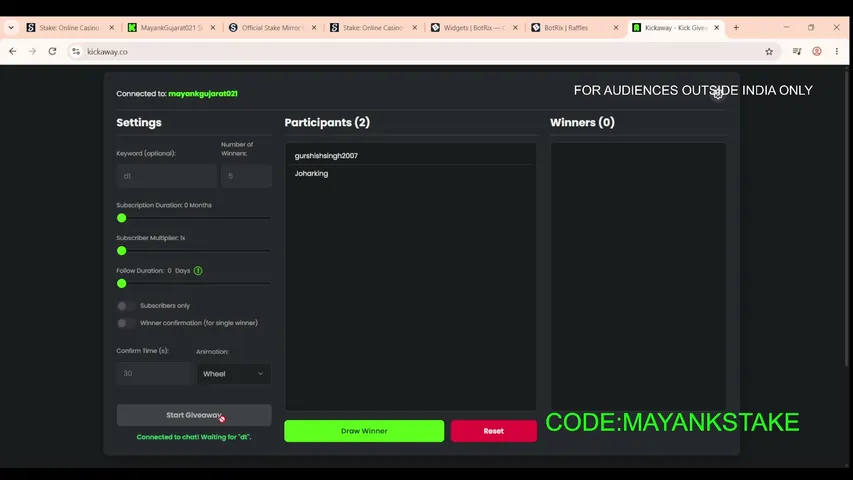Open a new tab with the plus button
The height and width of the screenshot is (480, 853).
(736, 27)
